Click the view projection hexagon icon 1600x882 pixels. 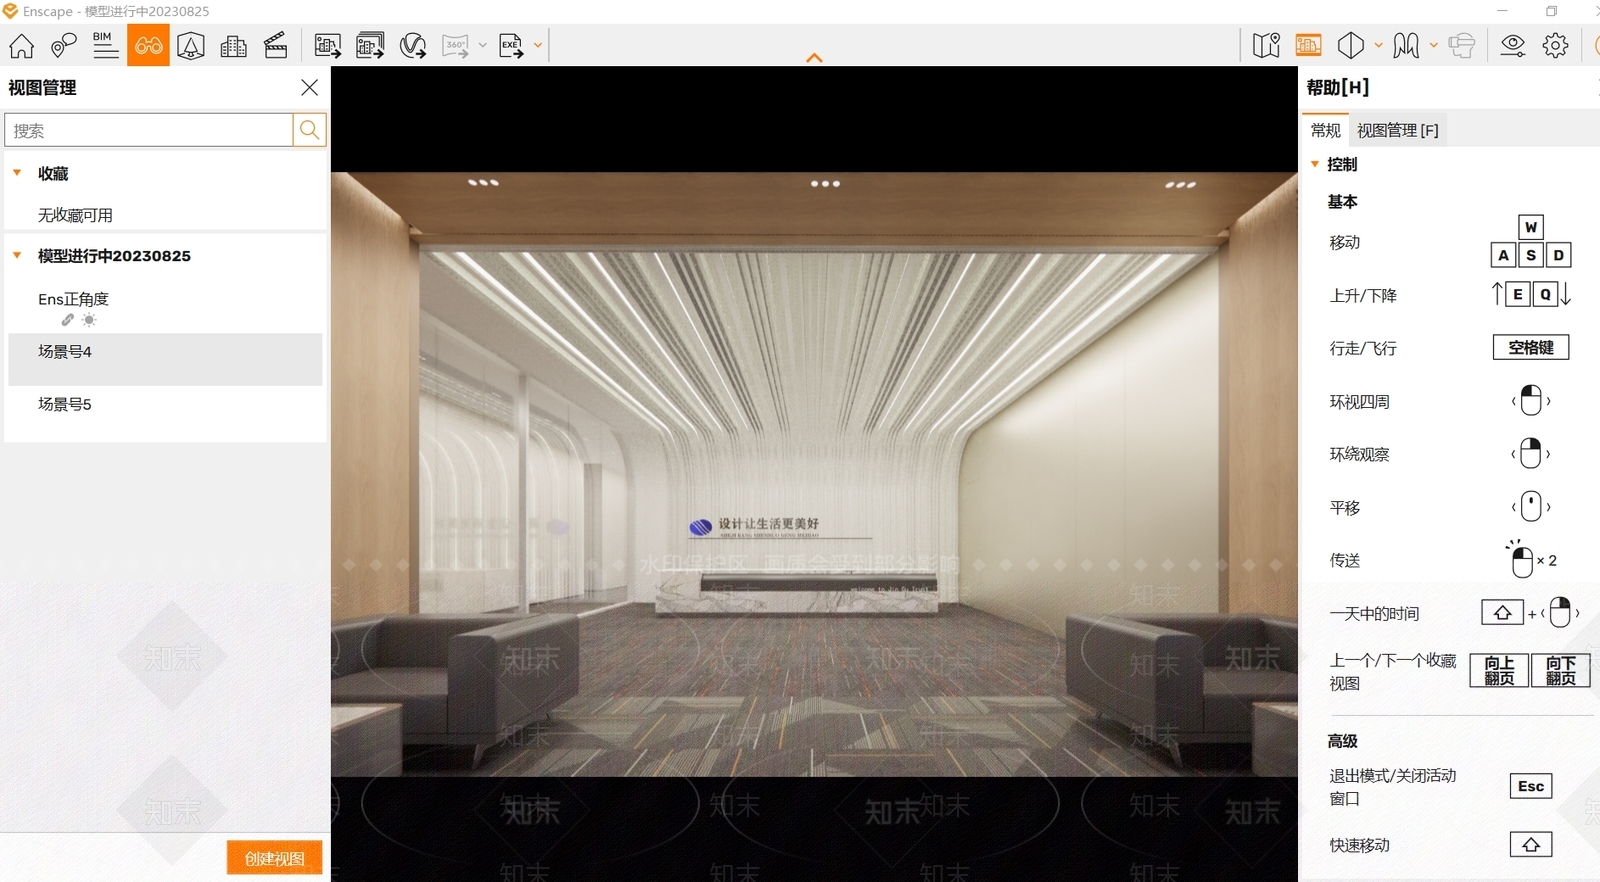pyautogui.click(x=1351, y=46)
